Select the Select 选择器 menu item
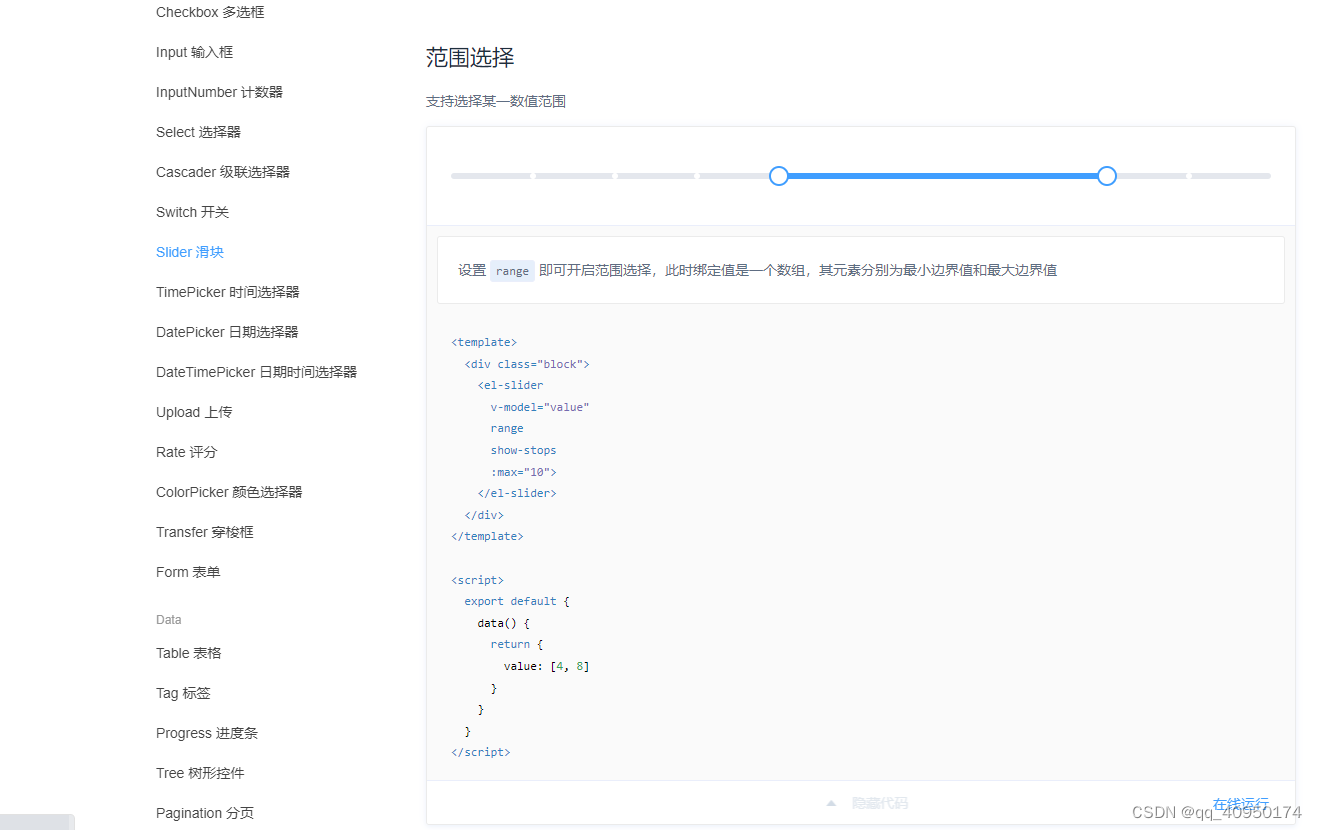 tap(198, 132)
